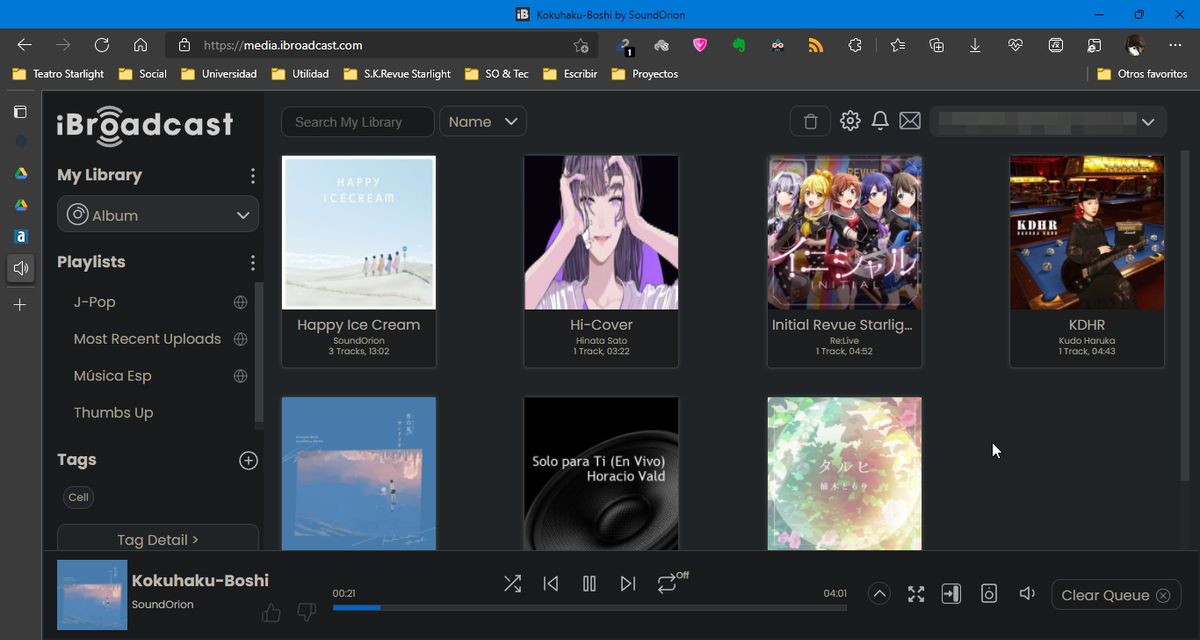
Task: Open fullscreen player view
Action: tap(915, 593)
